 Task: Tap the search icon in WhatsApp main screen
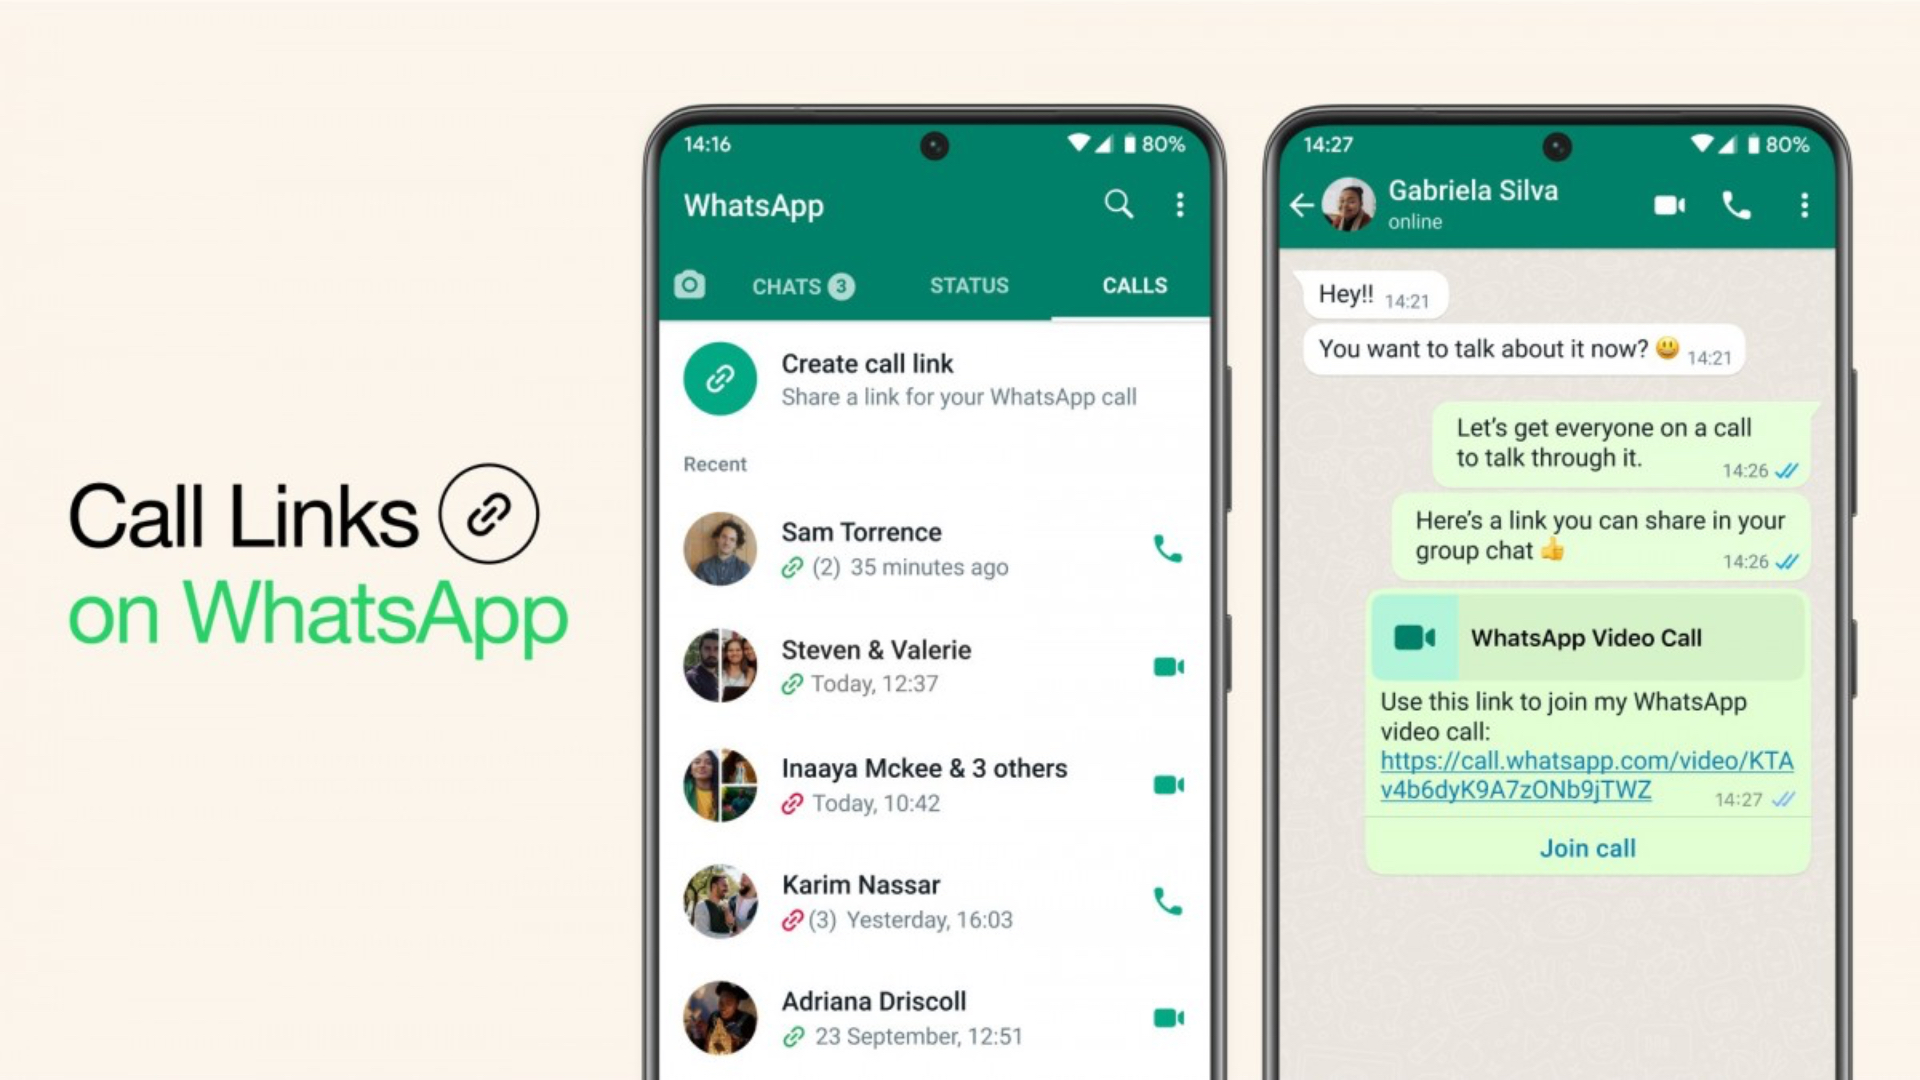click(1120, 204)
